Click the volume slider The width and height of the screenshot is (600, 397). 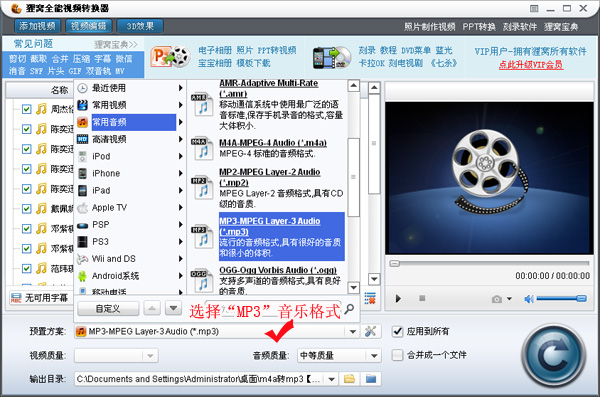(561, 298)
